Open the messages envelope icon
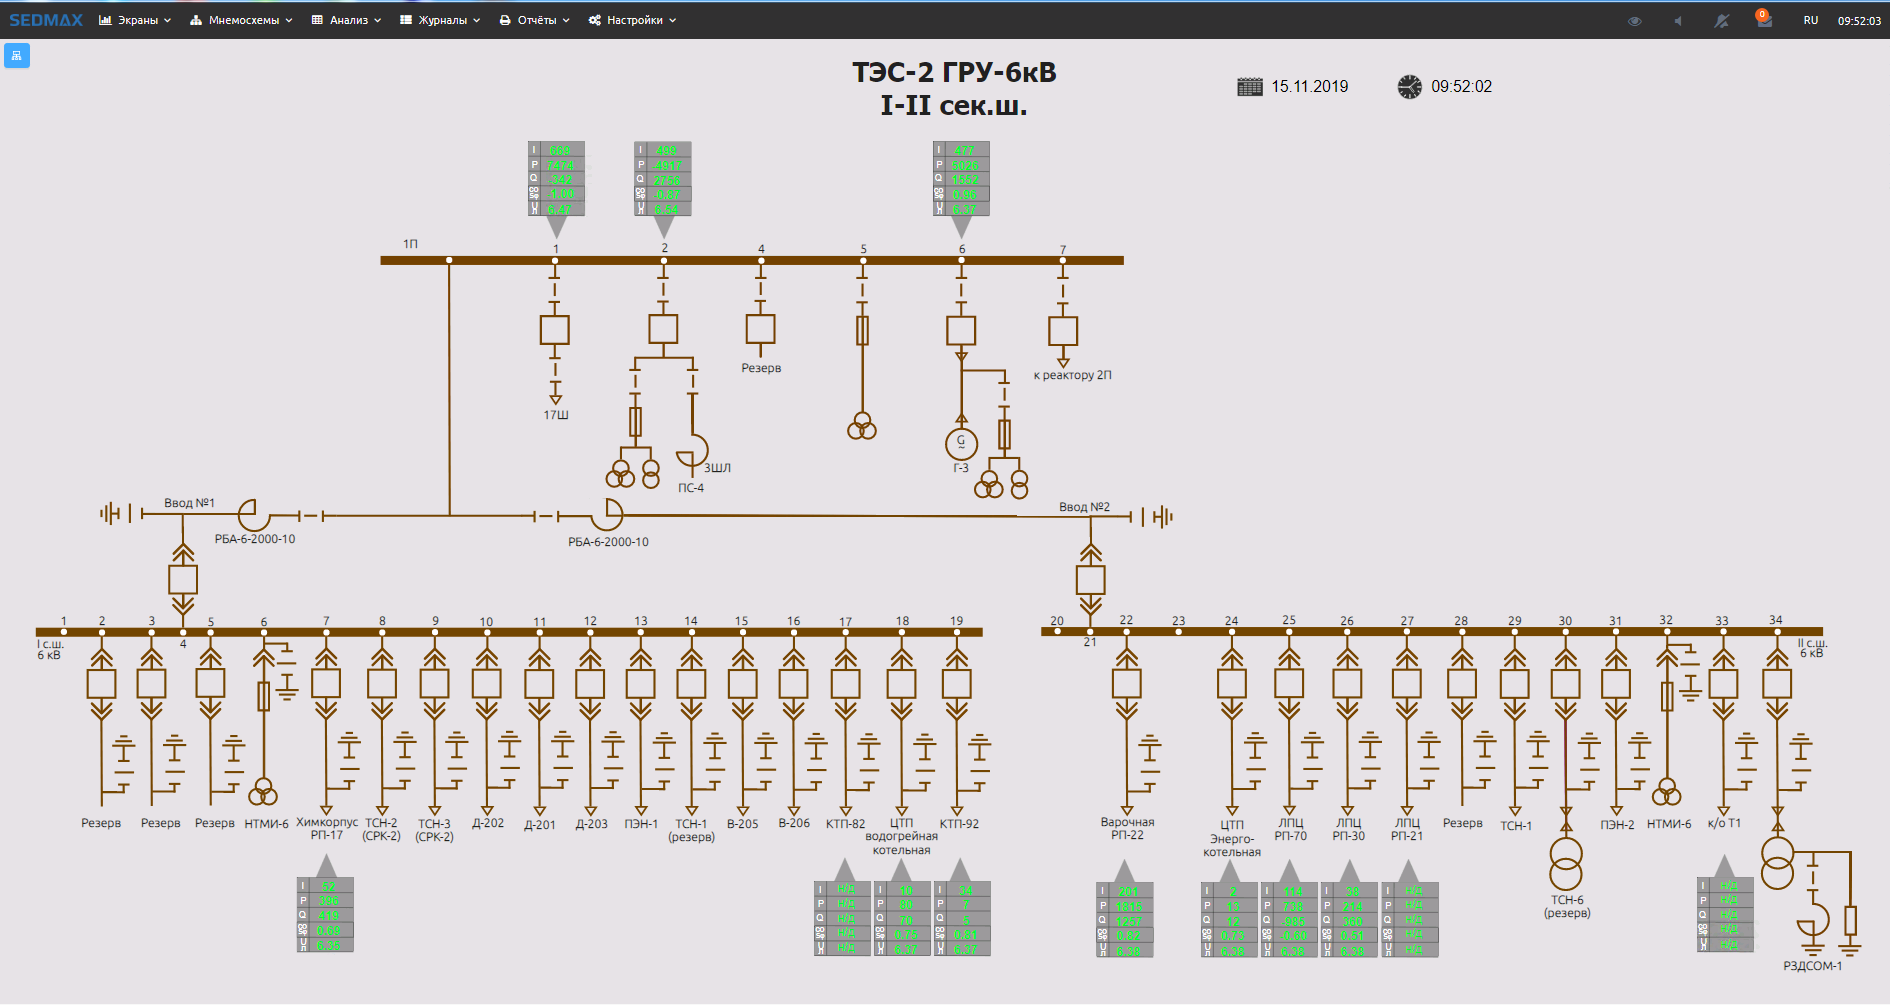 click(1764, 21)
